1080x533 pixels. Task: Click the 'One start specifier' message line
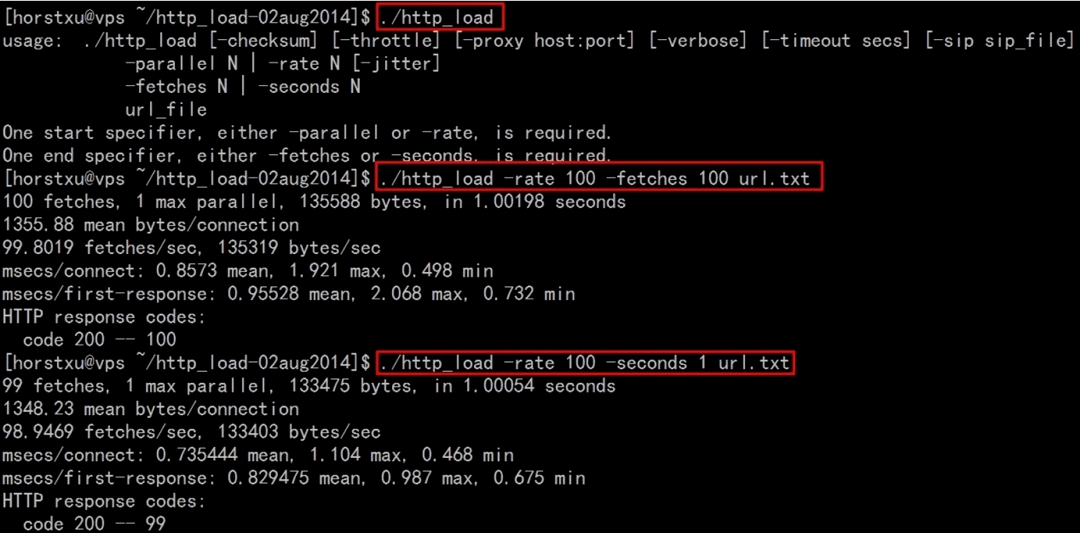307,133
